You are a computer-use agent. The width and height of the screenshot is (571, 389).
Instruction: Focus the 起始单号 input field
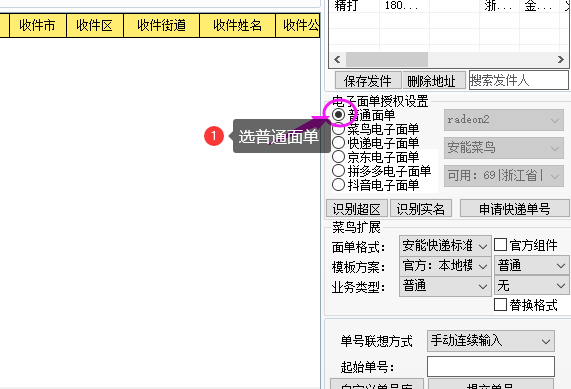tap(491, 366)
